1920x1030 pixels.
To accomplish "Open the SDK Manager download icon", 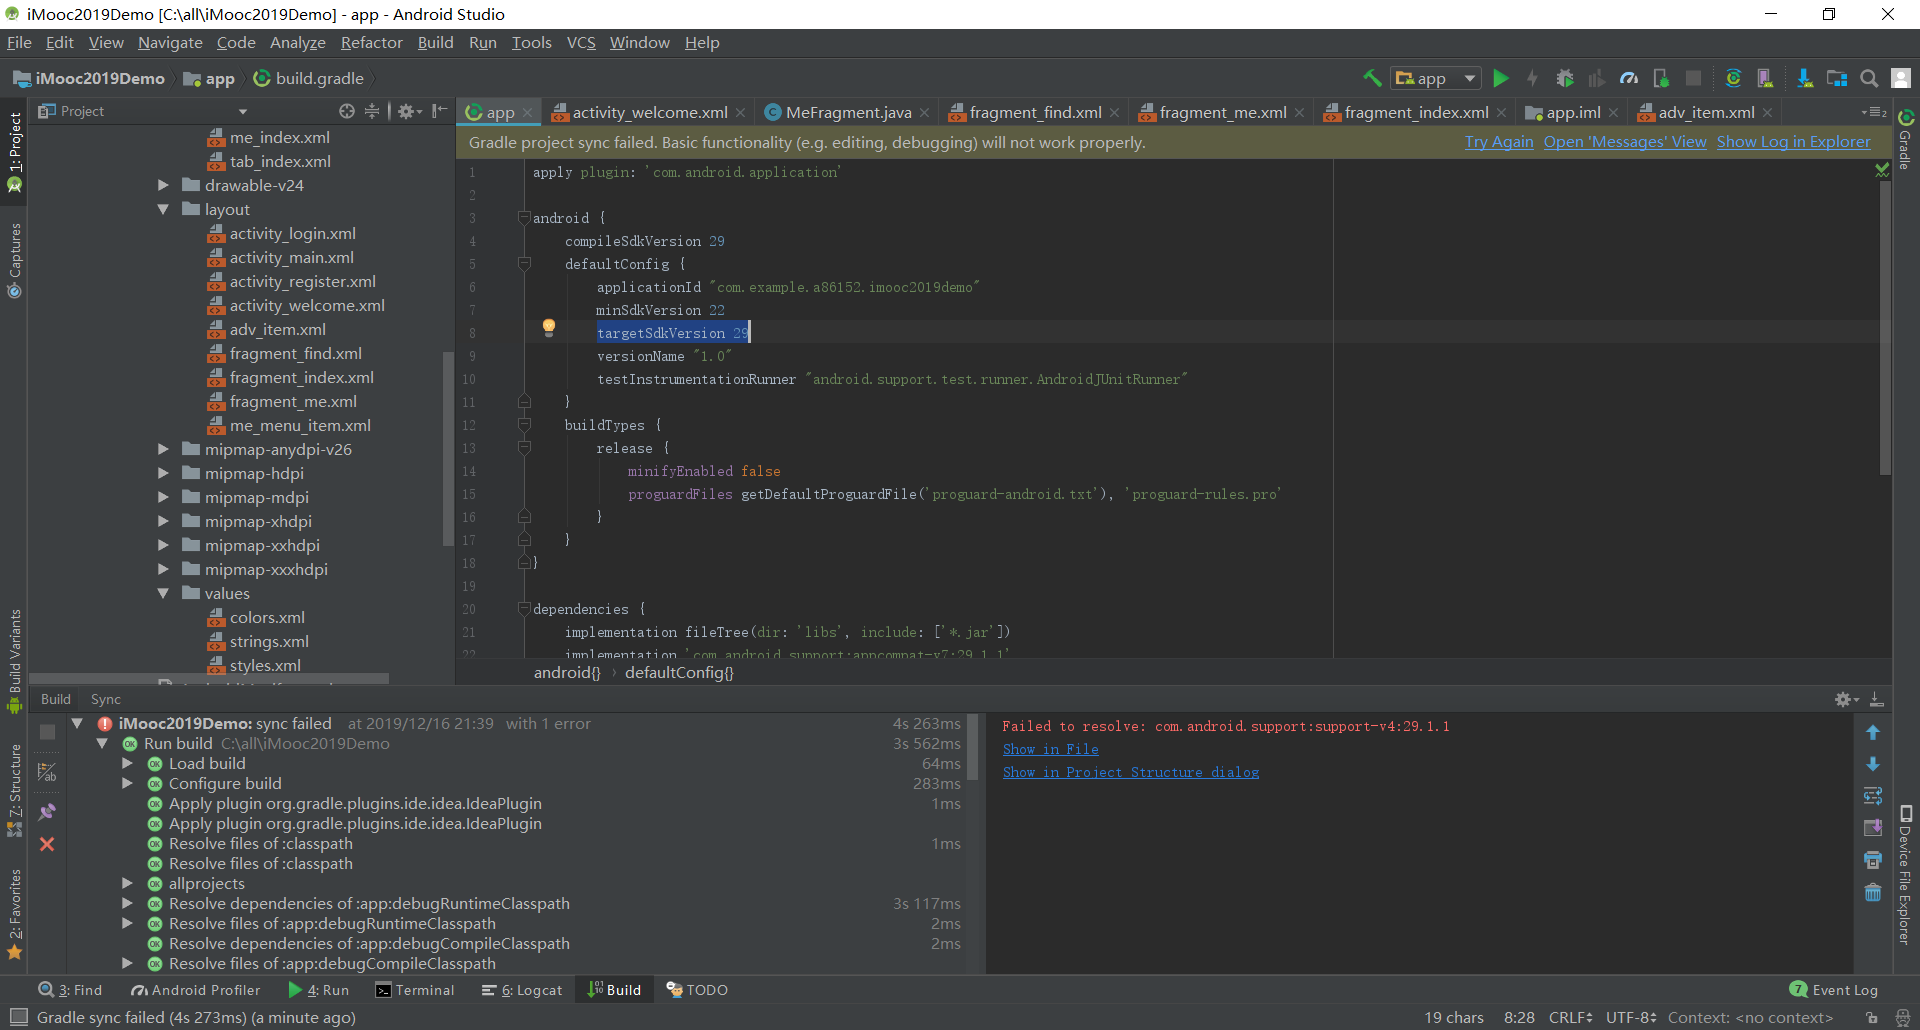I will tap(1804, 78).
